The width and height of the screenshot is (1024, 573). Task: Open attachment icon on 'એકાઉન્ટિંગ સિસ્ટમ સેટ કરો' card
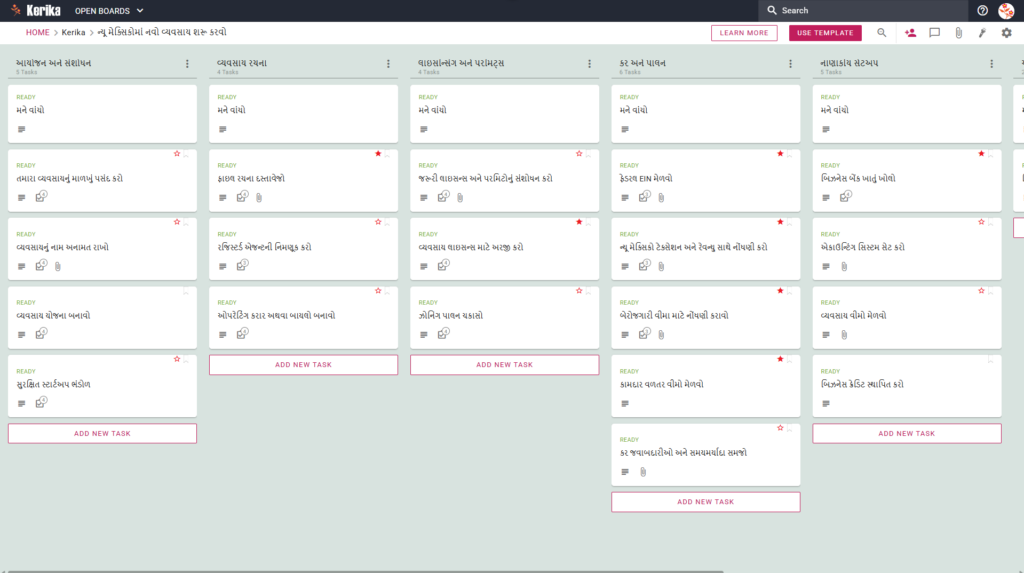pos(844,266)
